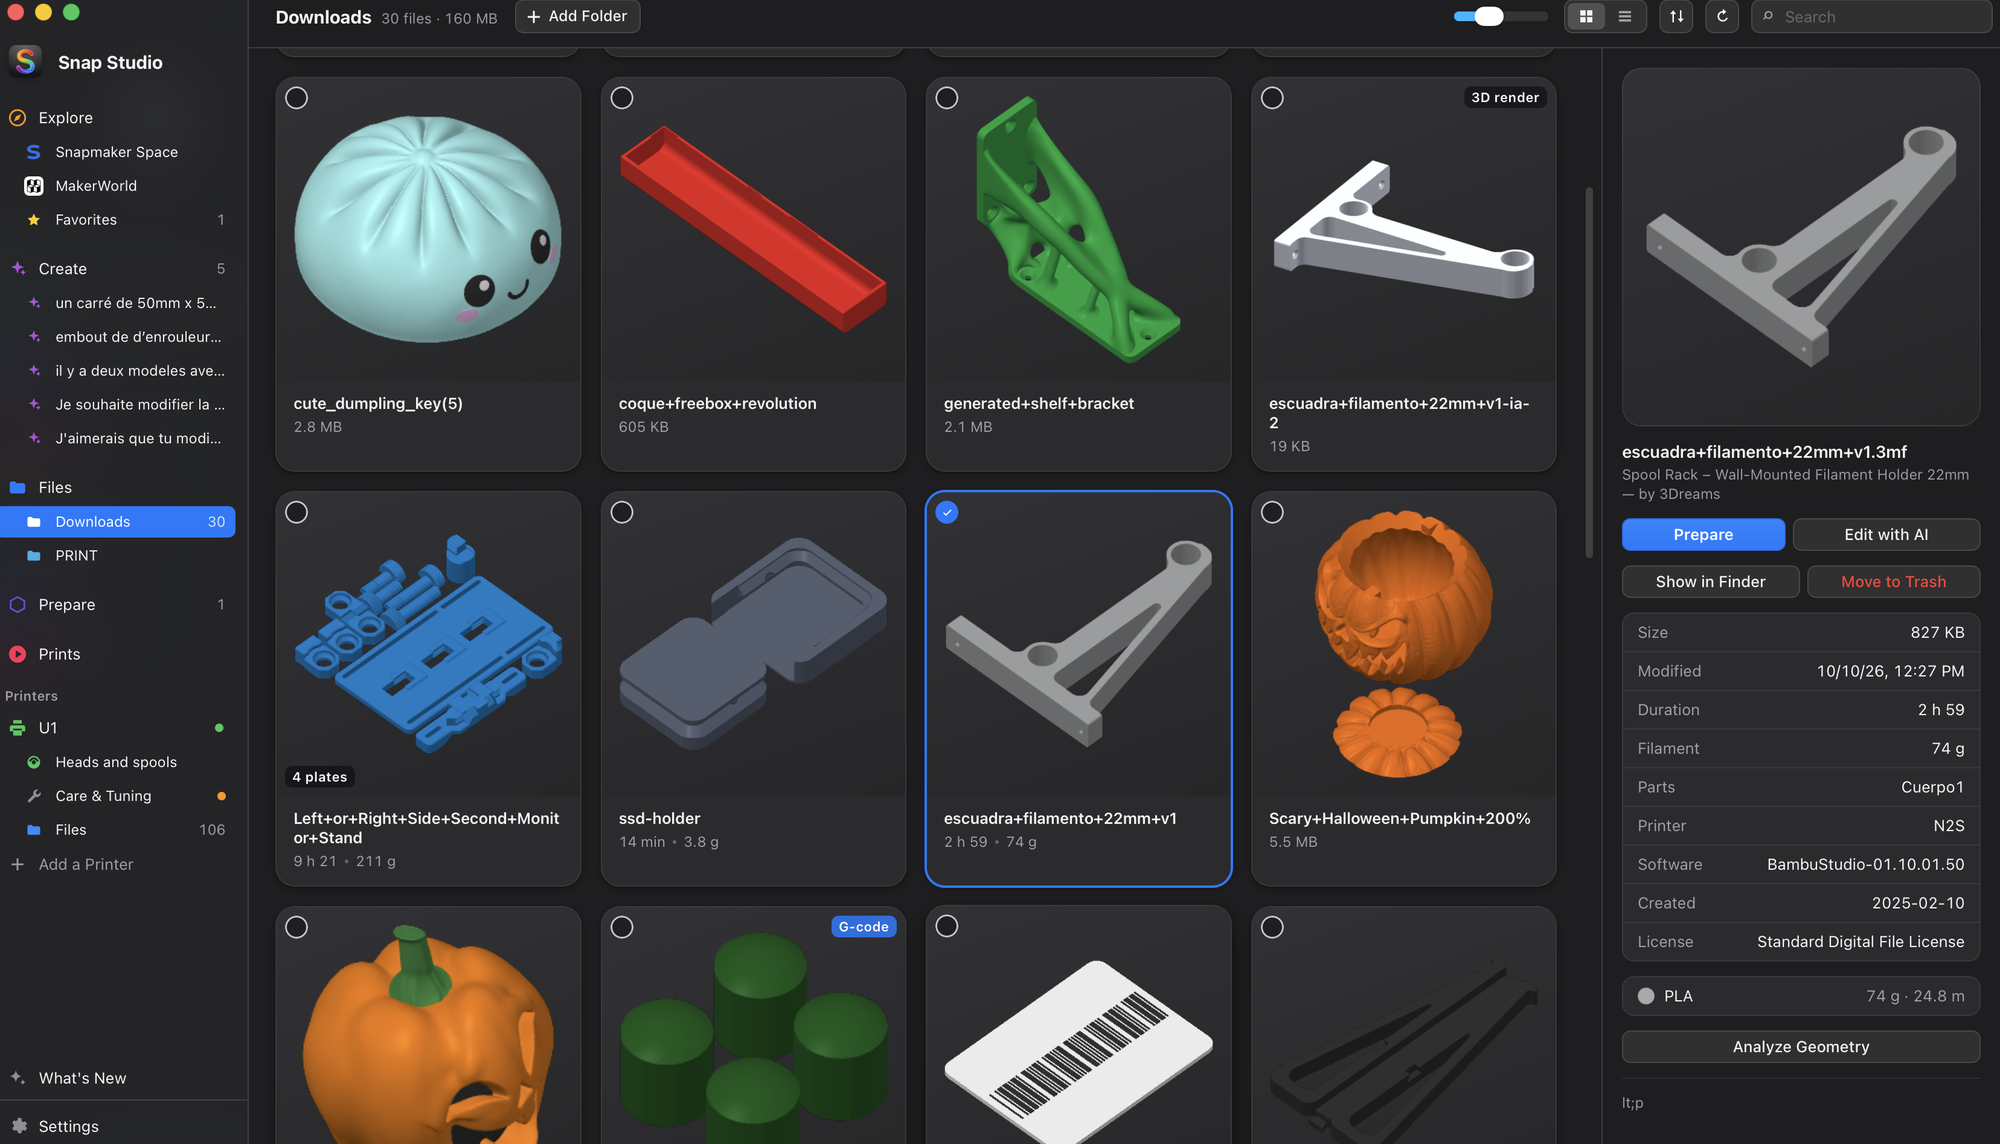Switch to grid view layout

pyautogui.click(x=1586, y=17)
